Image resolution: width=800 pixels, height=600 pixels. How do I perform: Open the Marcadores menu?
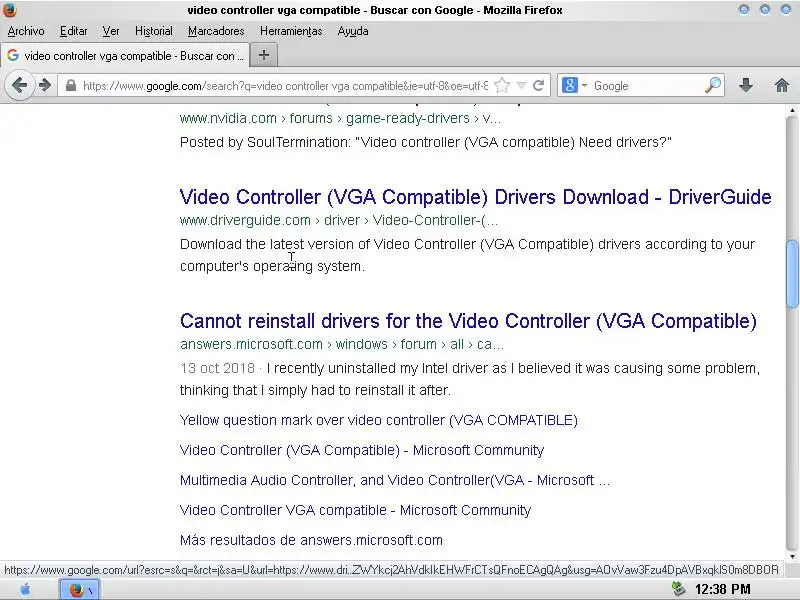(x=216, y=31)
